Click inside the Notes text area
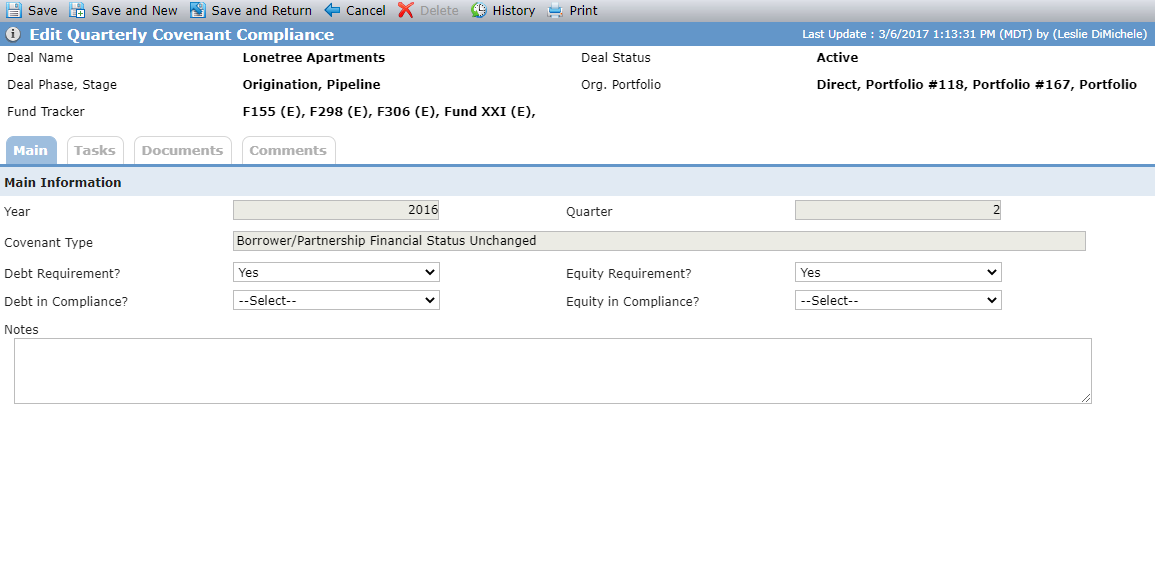 [x=552, y=371]
